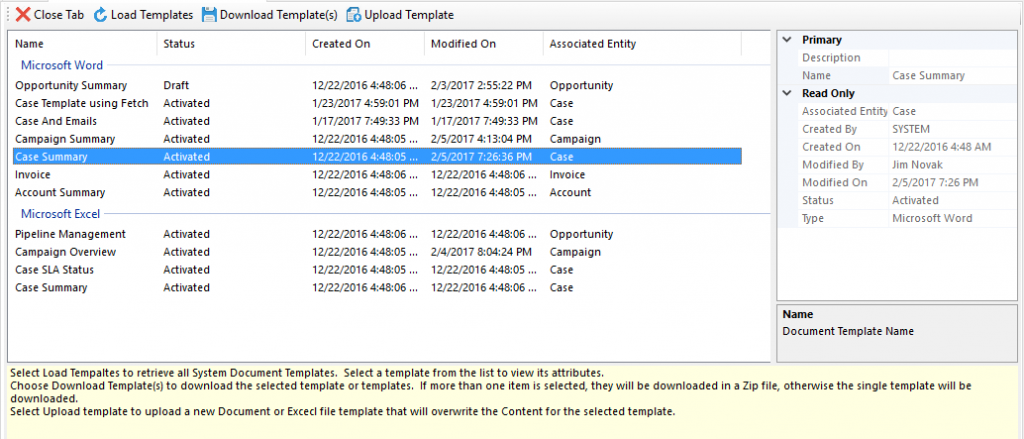The height and width of the screenshot is (439, 1024).
Task: Sort by the Name column header
Action: tap(82, 44)
